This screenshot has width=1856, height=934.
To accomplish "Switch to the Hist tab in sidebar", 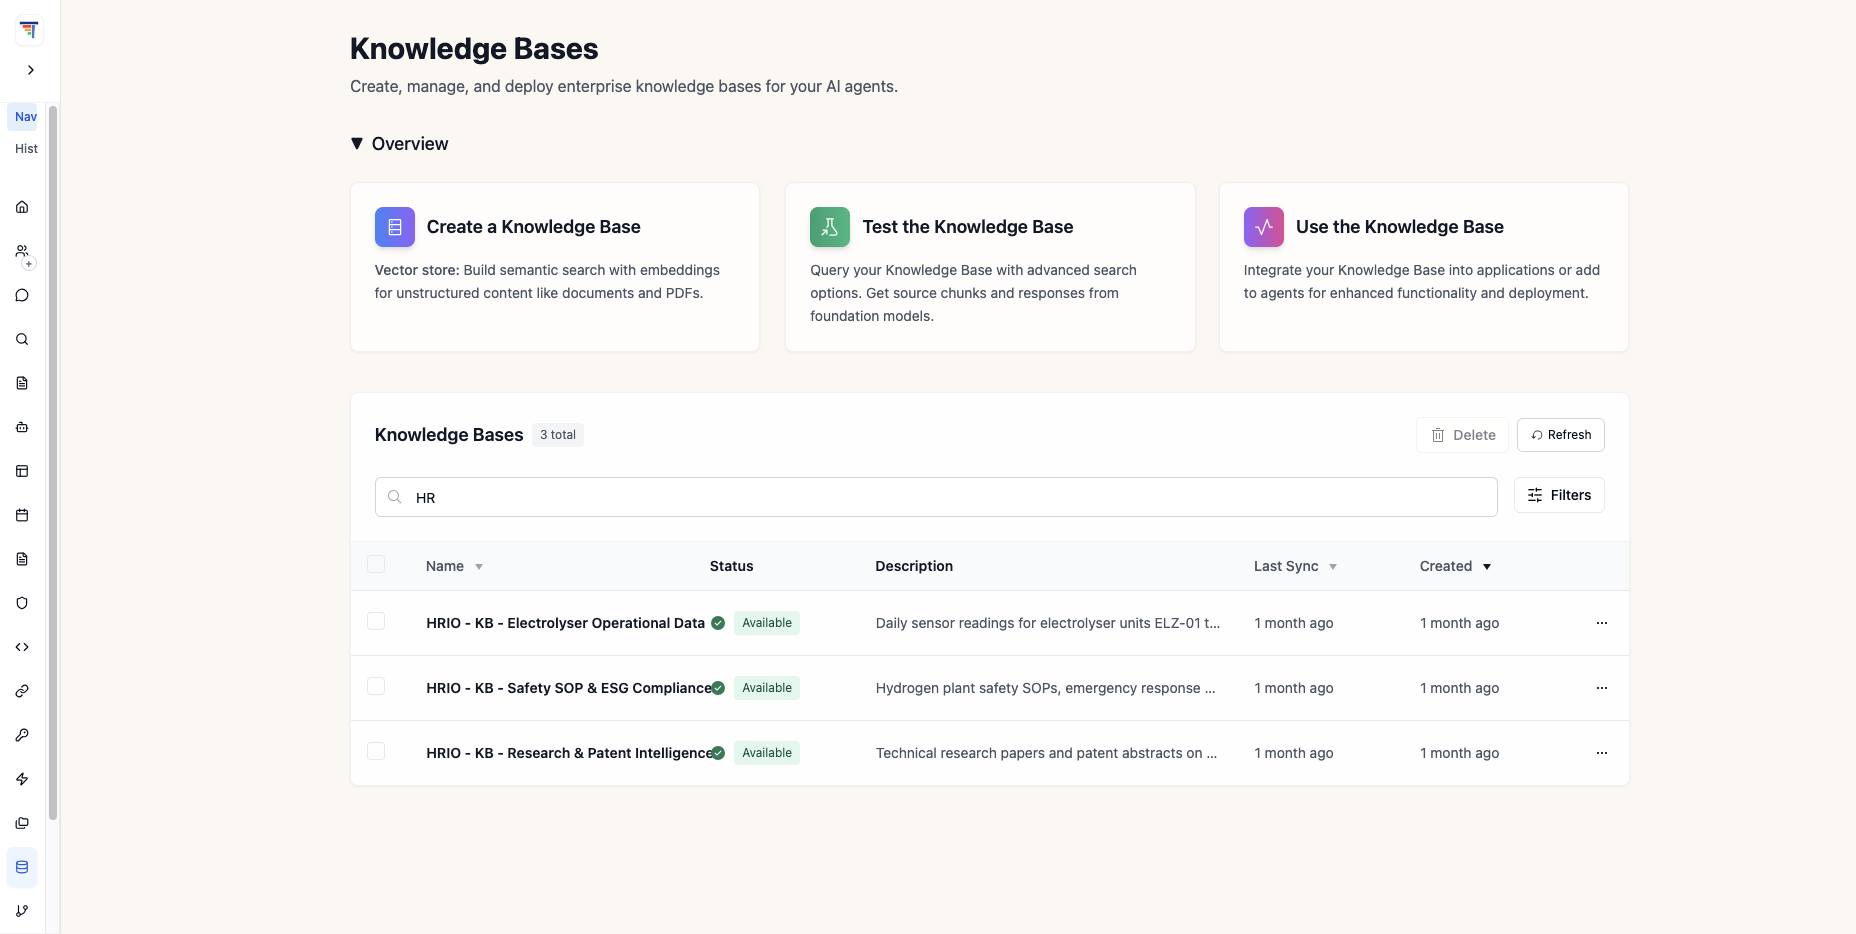I will coord(26,149).
